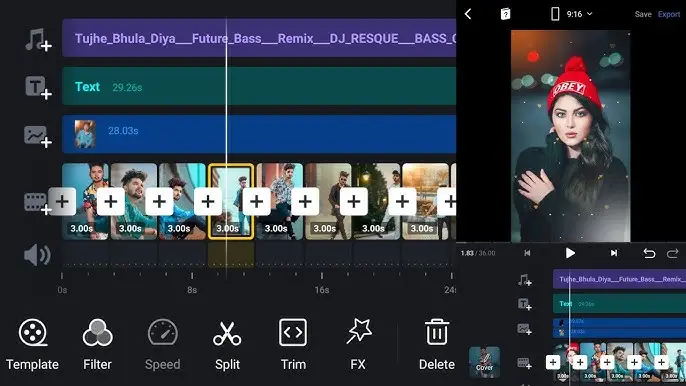Select the small music track in phone view

[620, 279]
